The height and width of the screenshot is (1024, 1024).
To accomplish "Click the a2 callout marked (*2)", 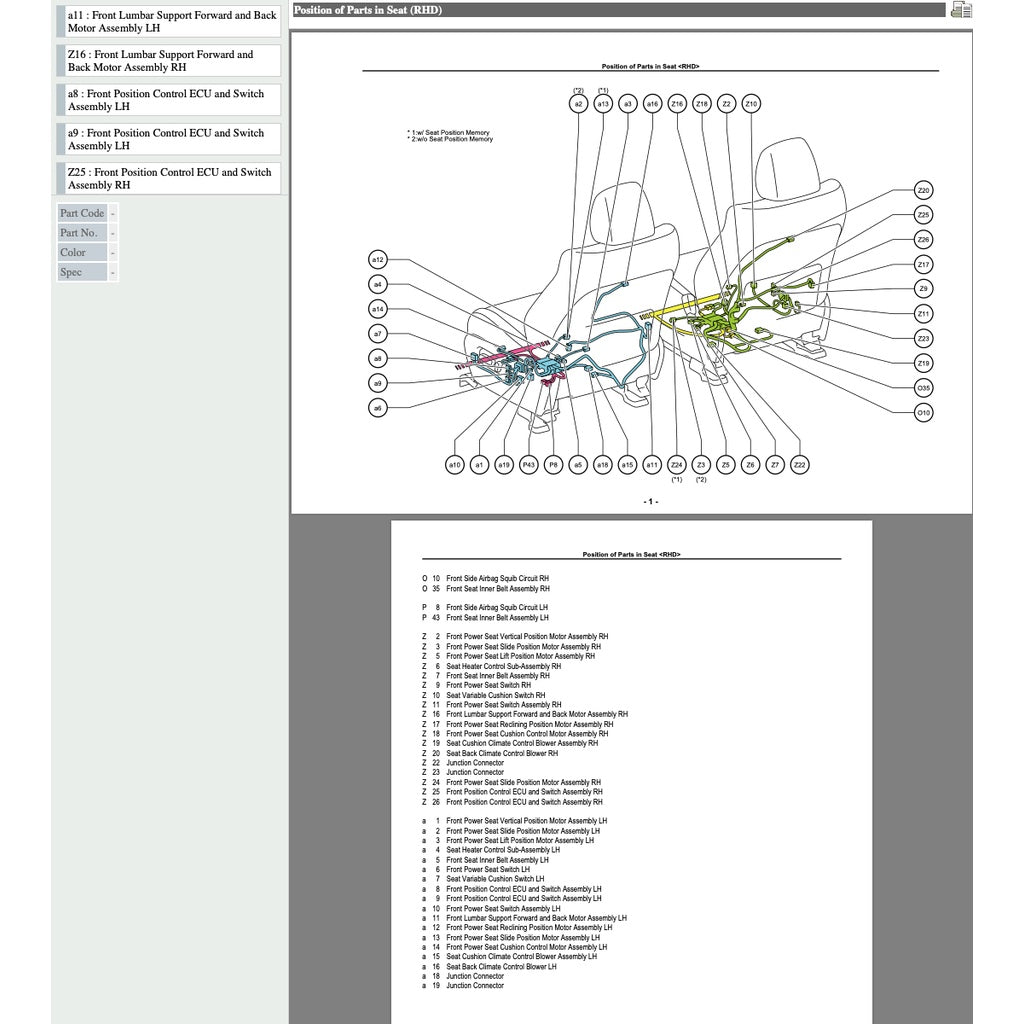I will click(578, 103).
